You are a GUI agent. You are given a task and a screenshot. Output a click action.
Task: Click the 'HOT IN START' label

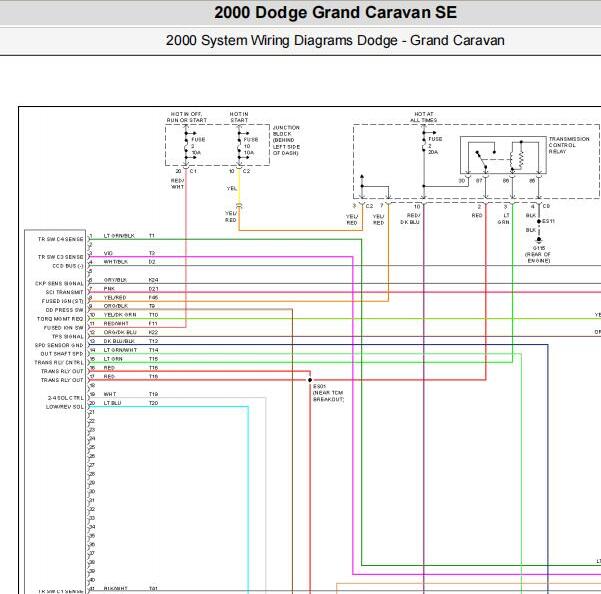[x=239, y=117]
